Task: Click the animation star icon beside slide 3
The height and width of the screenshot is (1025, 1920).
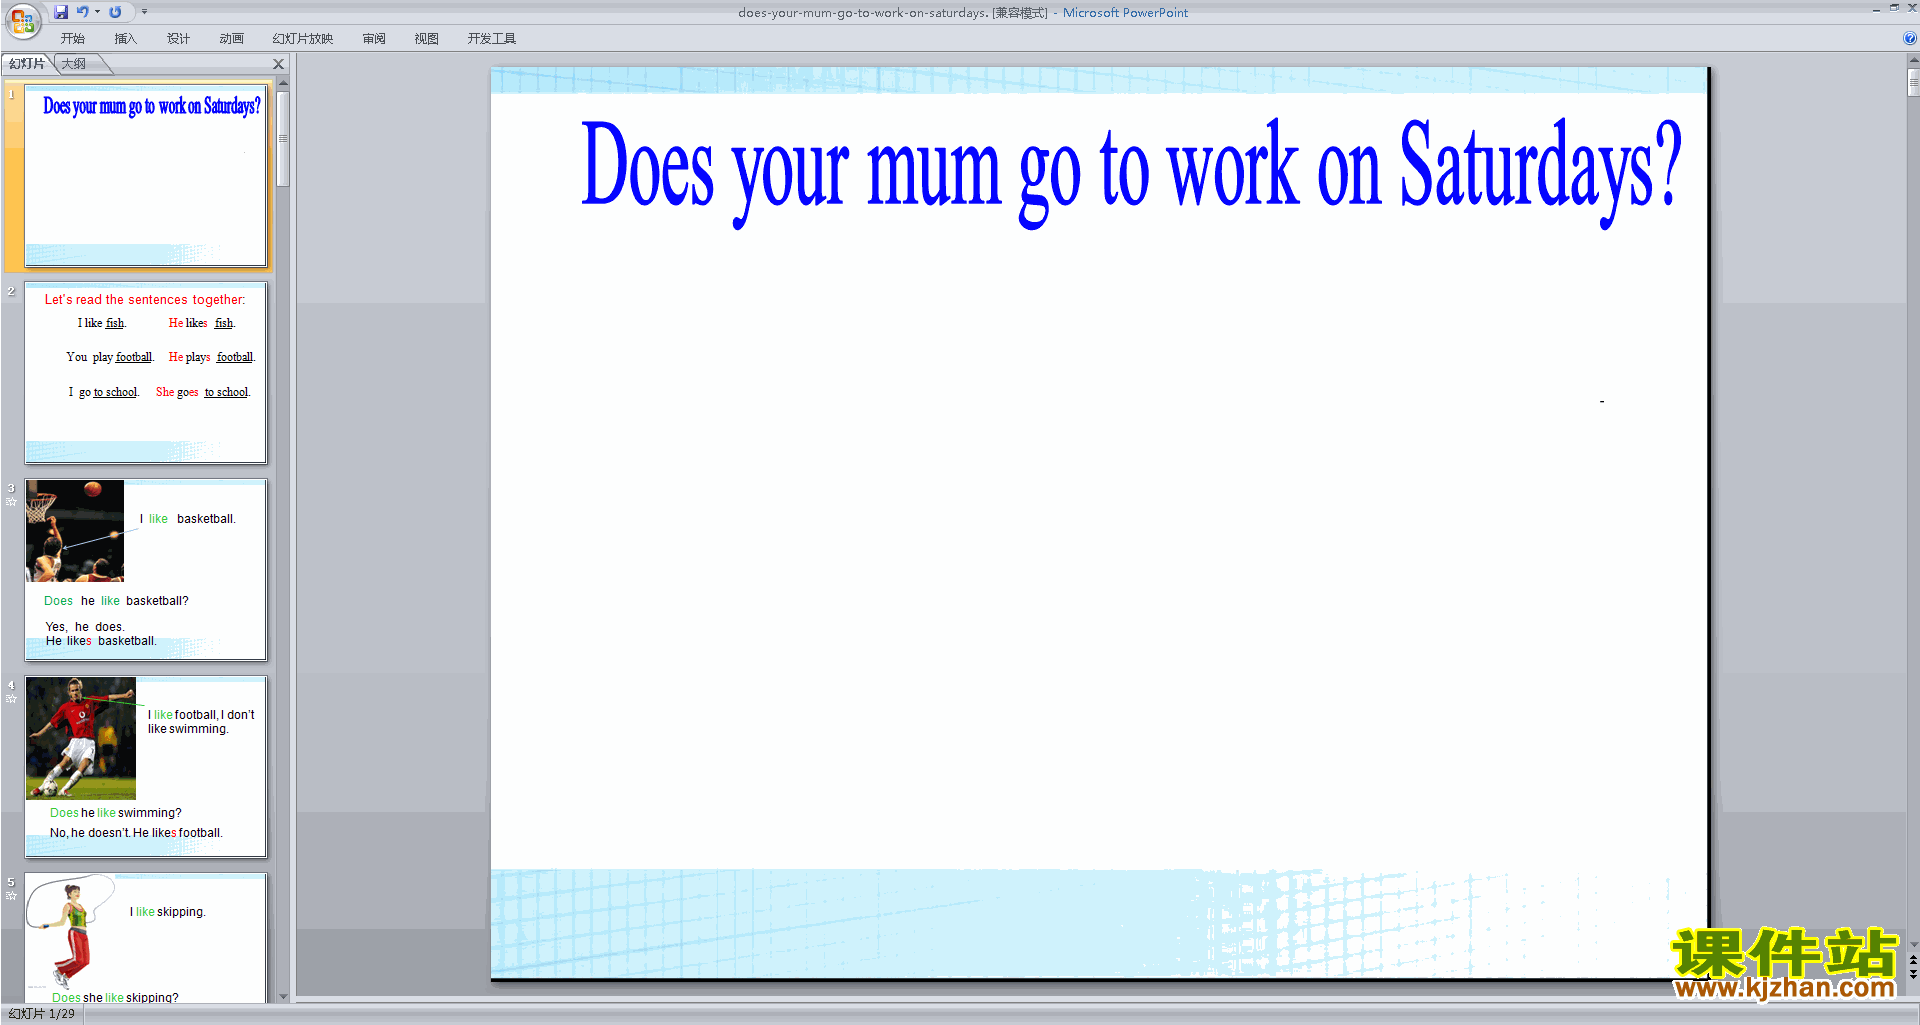Action: [x=11, y=502]
